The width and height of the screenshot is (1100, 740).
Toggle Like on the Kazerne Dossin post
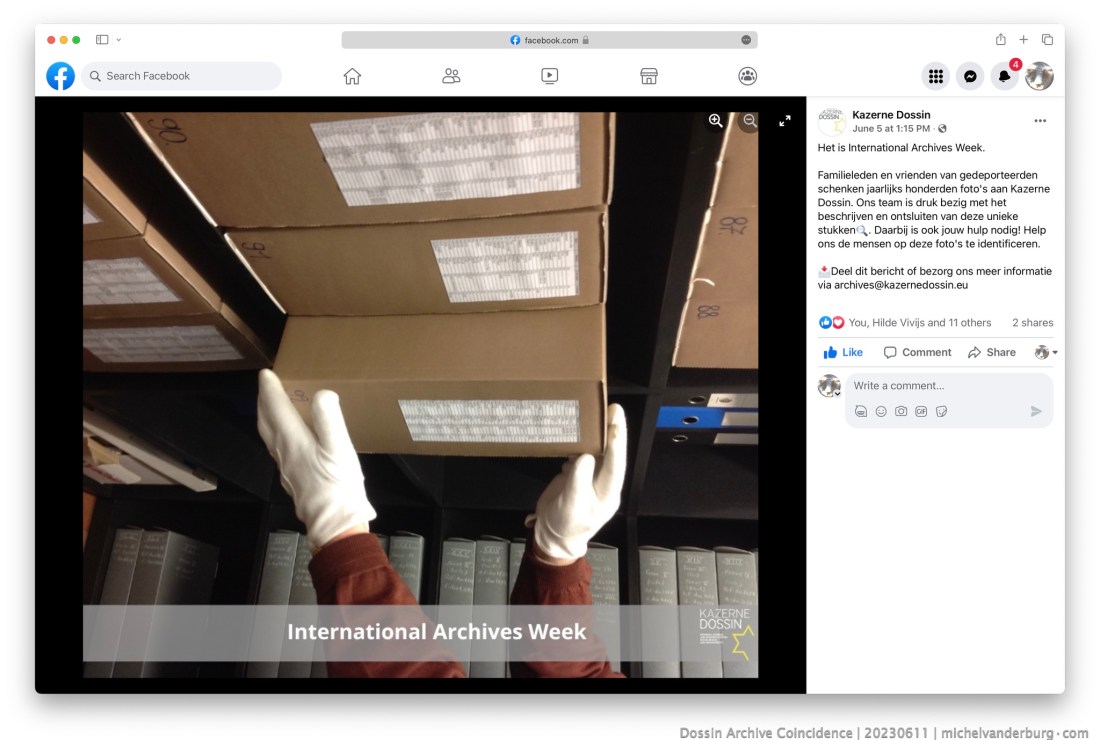(x=843, y=352)
